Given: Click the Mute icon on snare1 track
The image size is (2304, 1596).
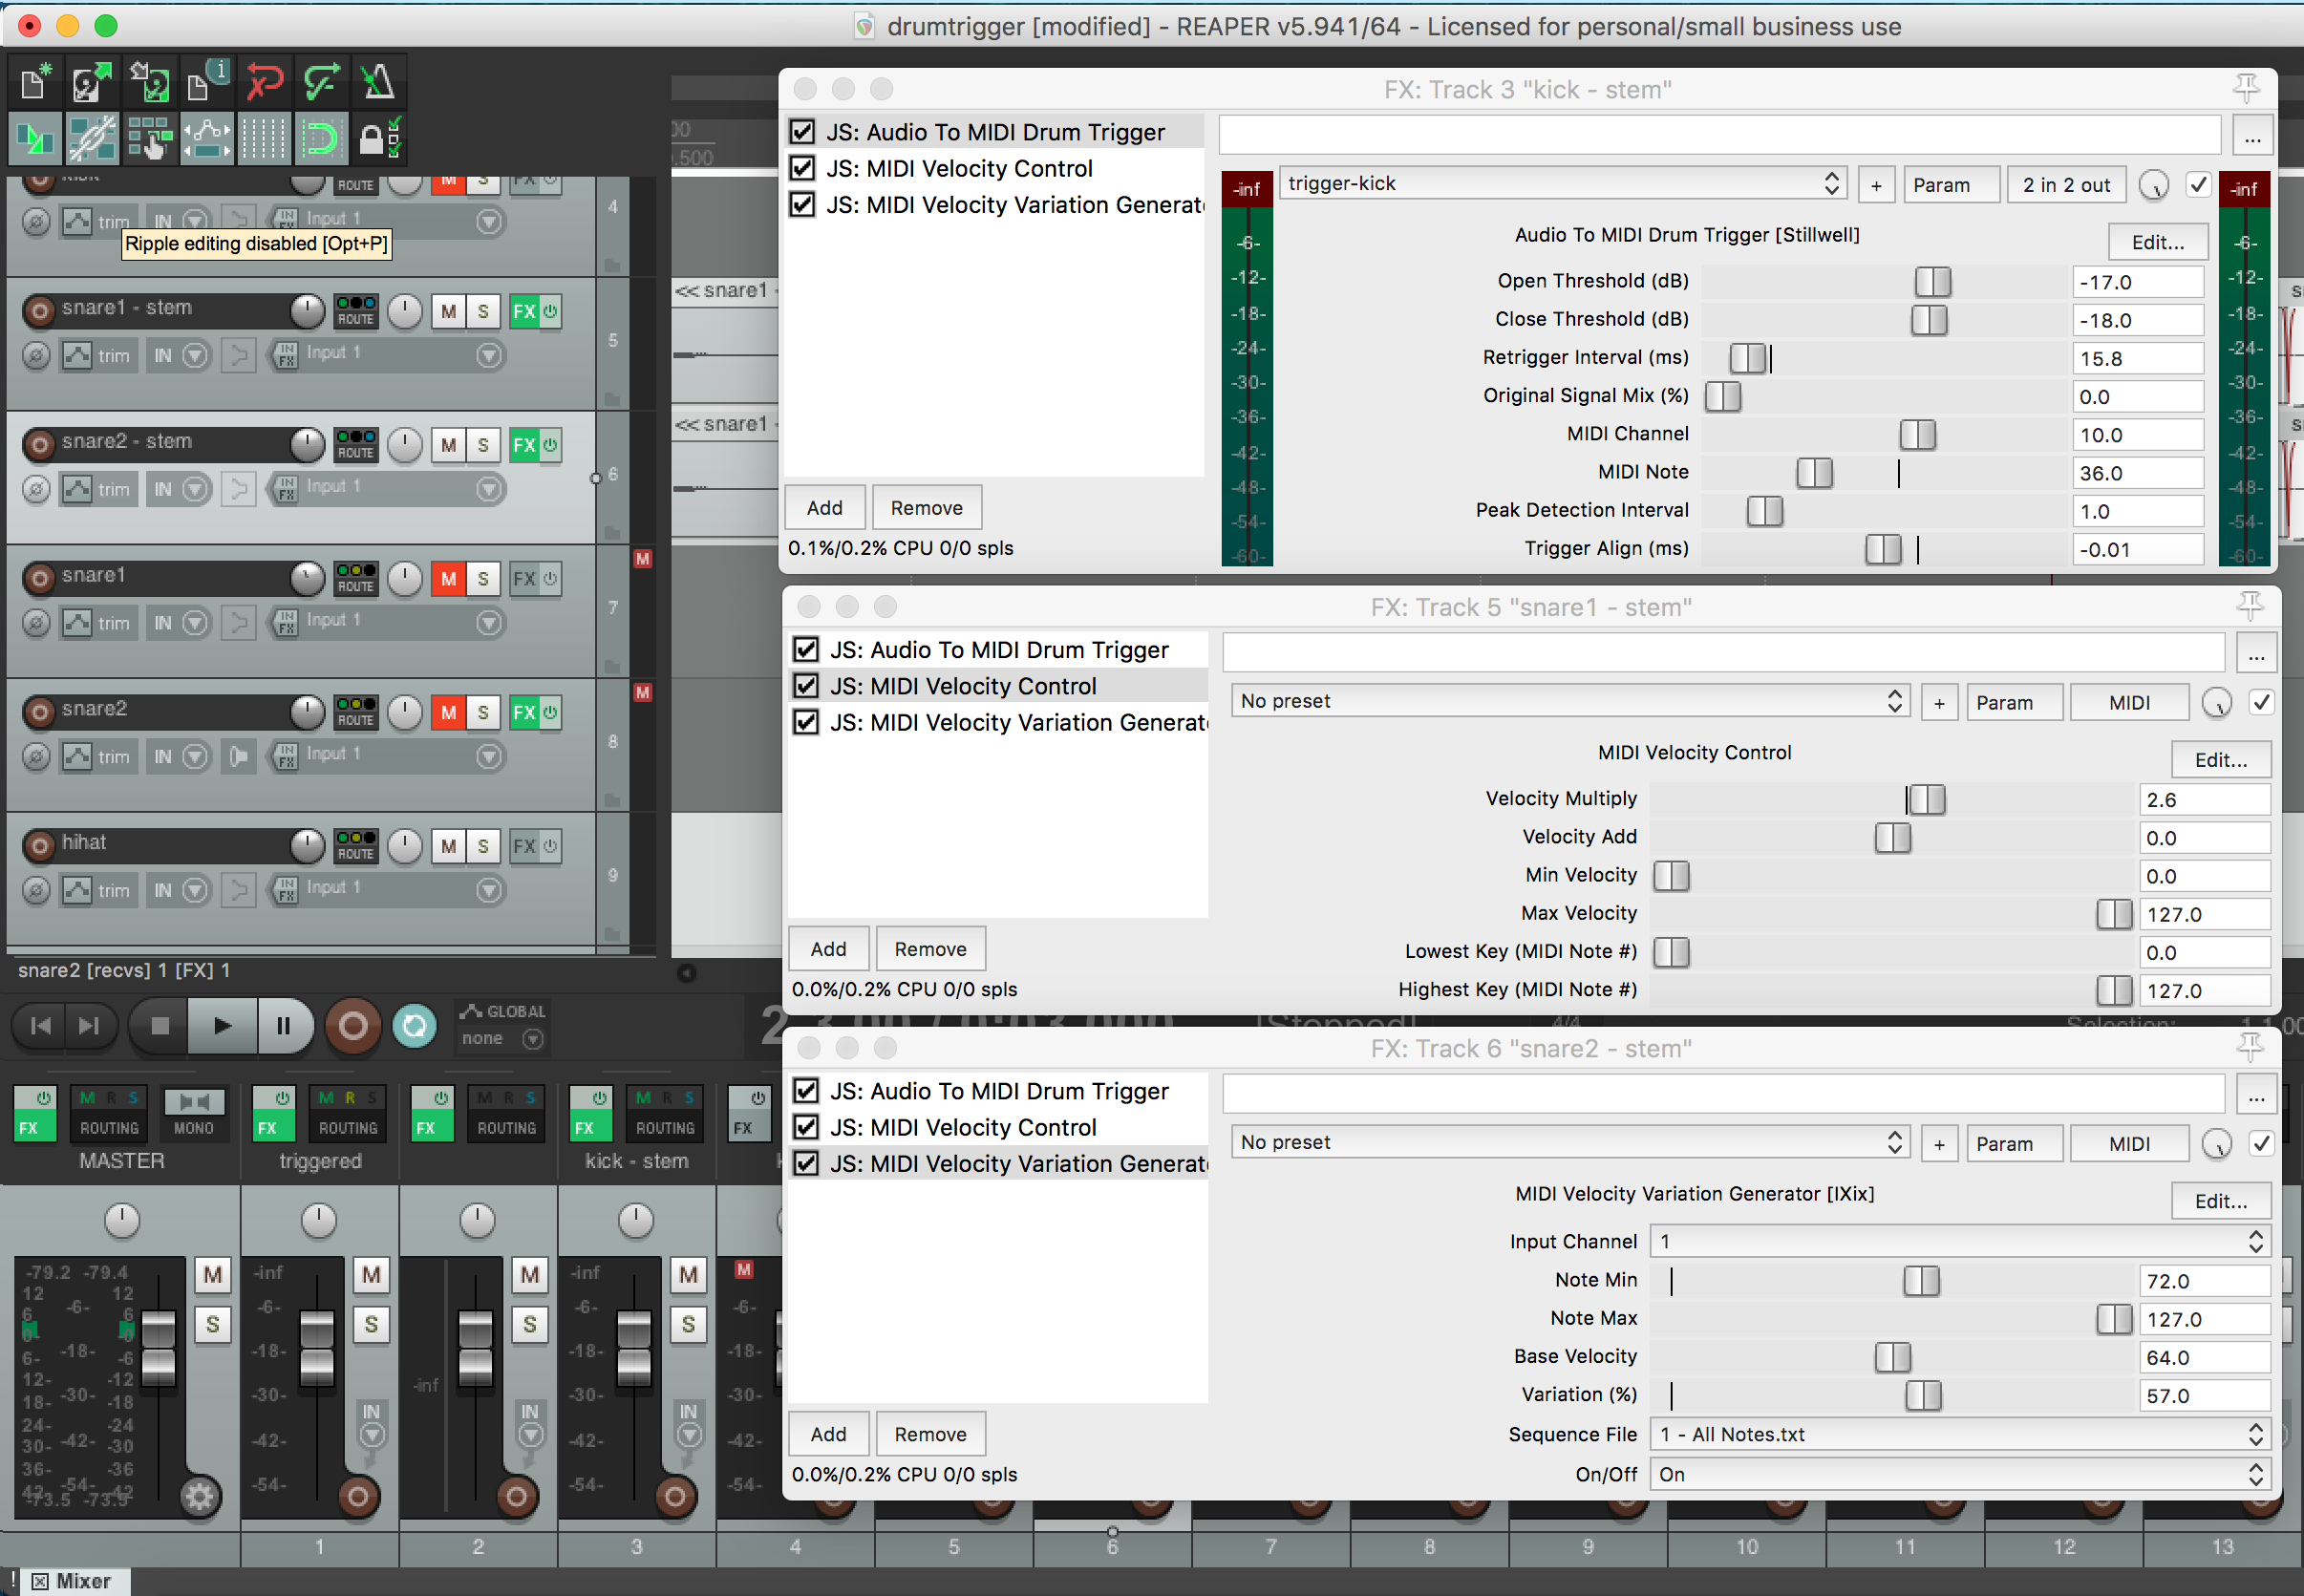Looking at the screenshot, I should pos(445,578).
